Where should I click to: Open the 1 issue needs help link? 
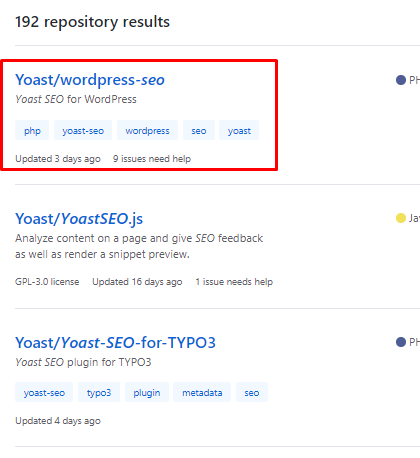click(234, 282)
